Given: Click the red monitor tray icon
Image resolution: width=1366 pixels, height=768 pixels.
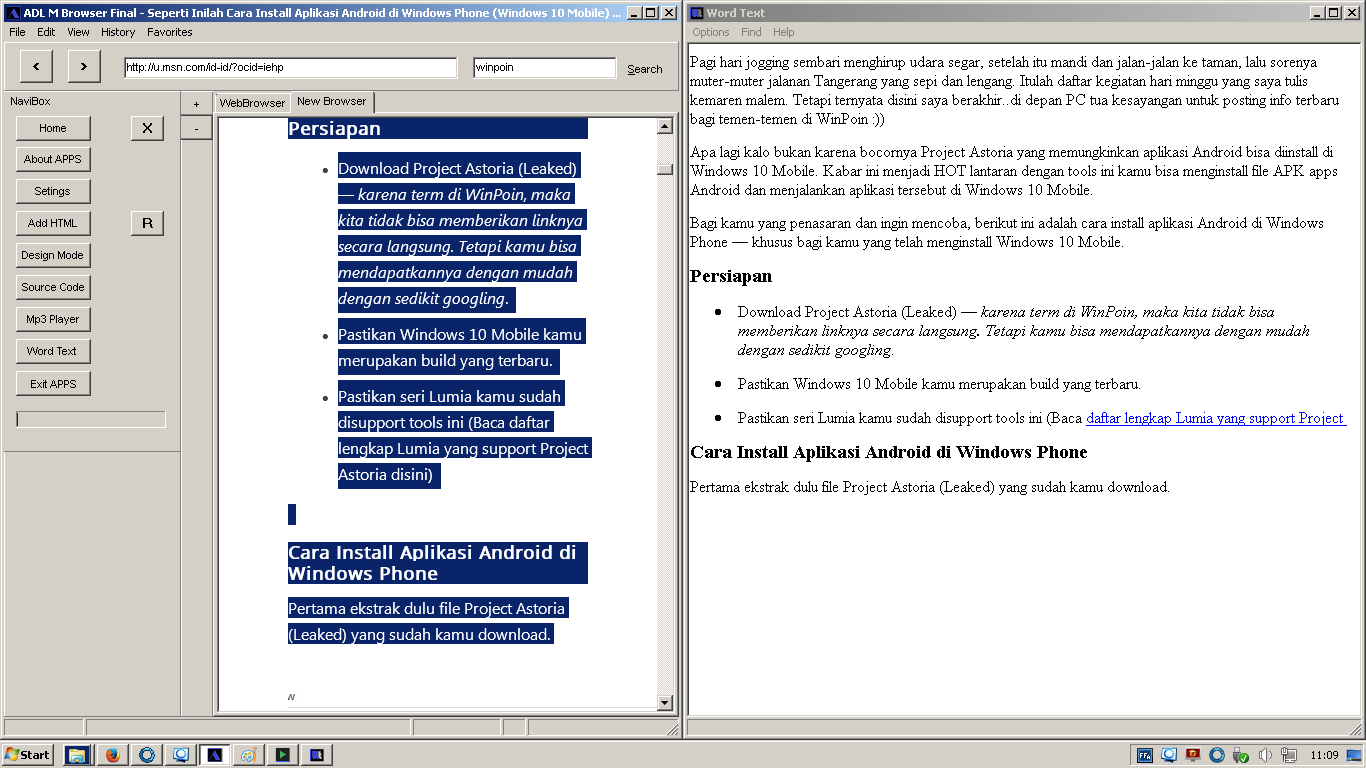Looking at the screenshot, I should coord(1193,755).
